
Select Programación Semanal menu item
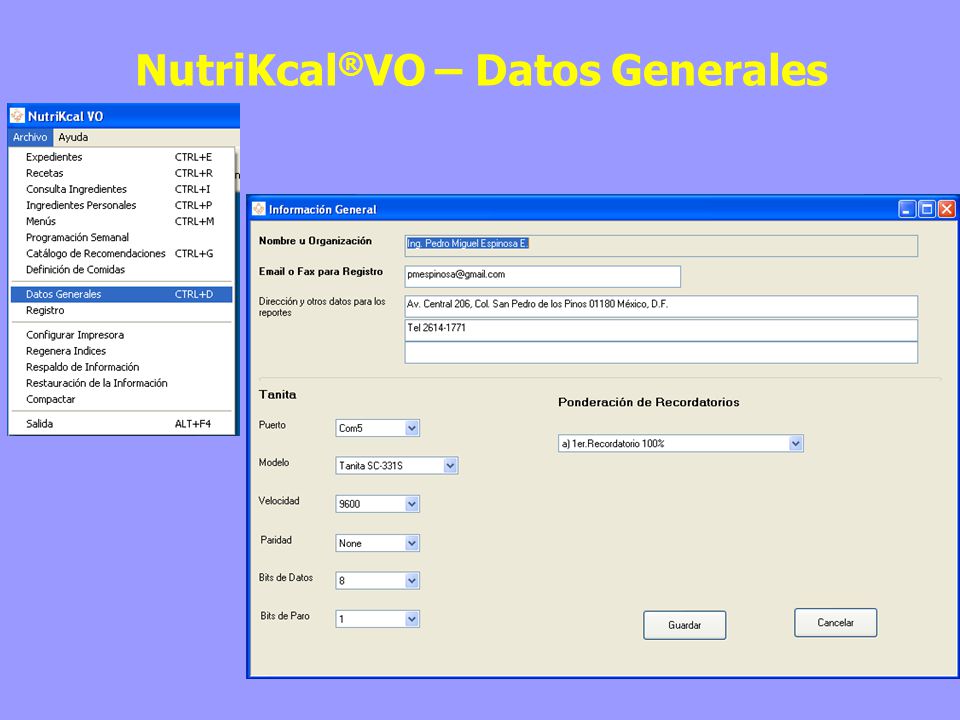[121, 237]
